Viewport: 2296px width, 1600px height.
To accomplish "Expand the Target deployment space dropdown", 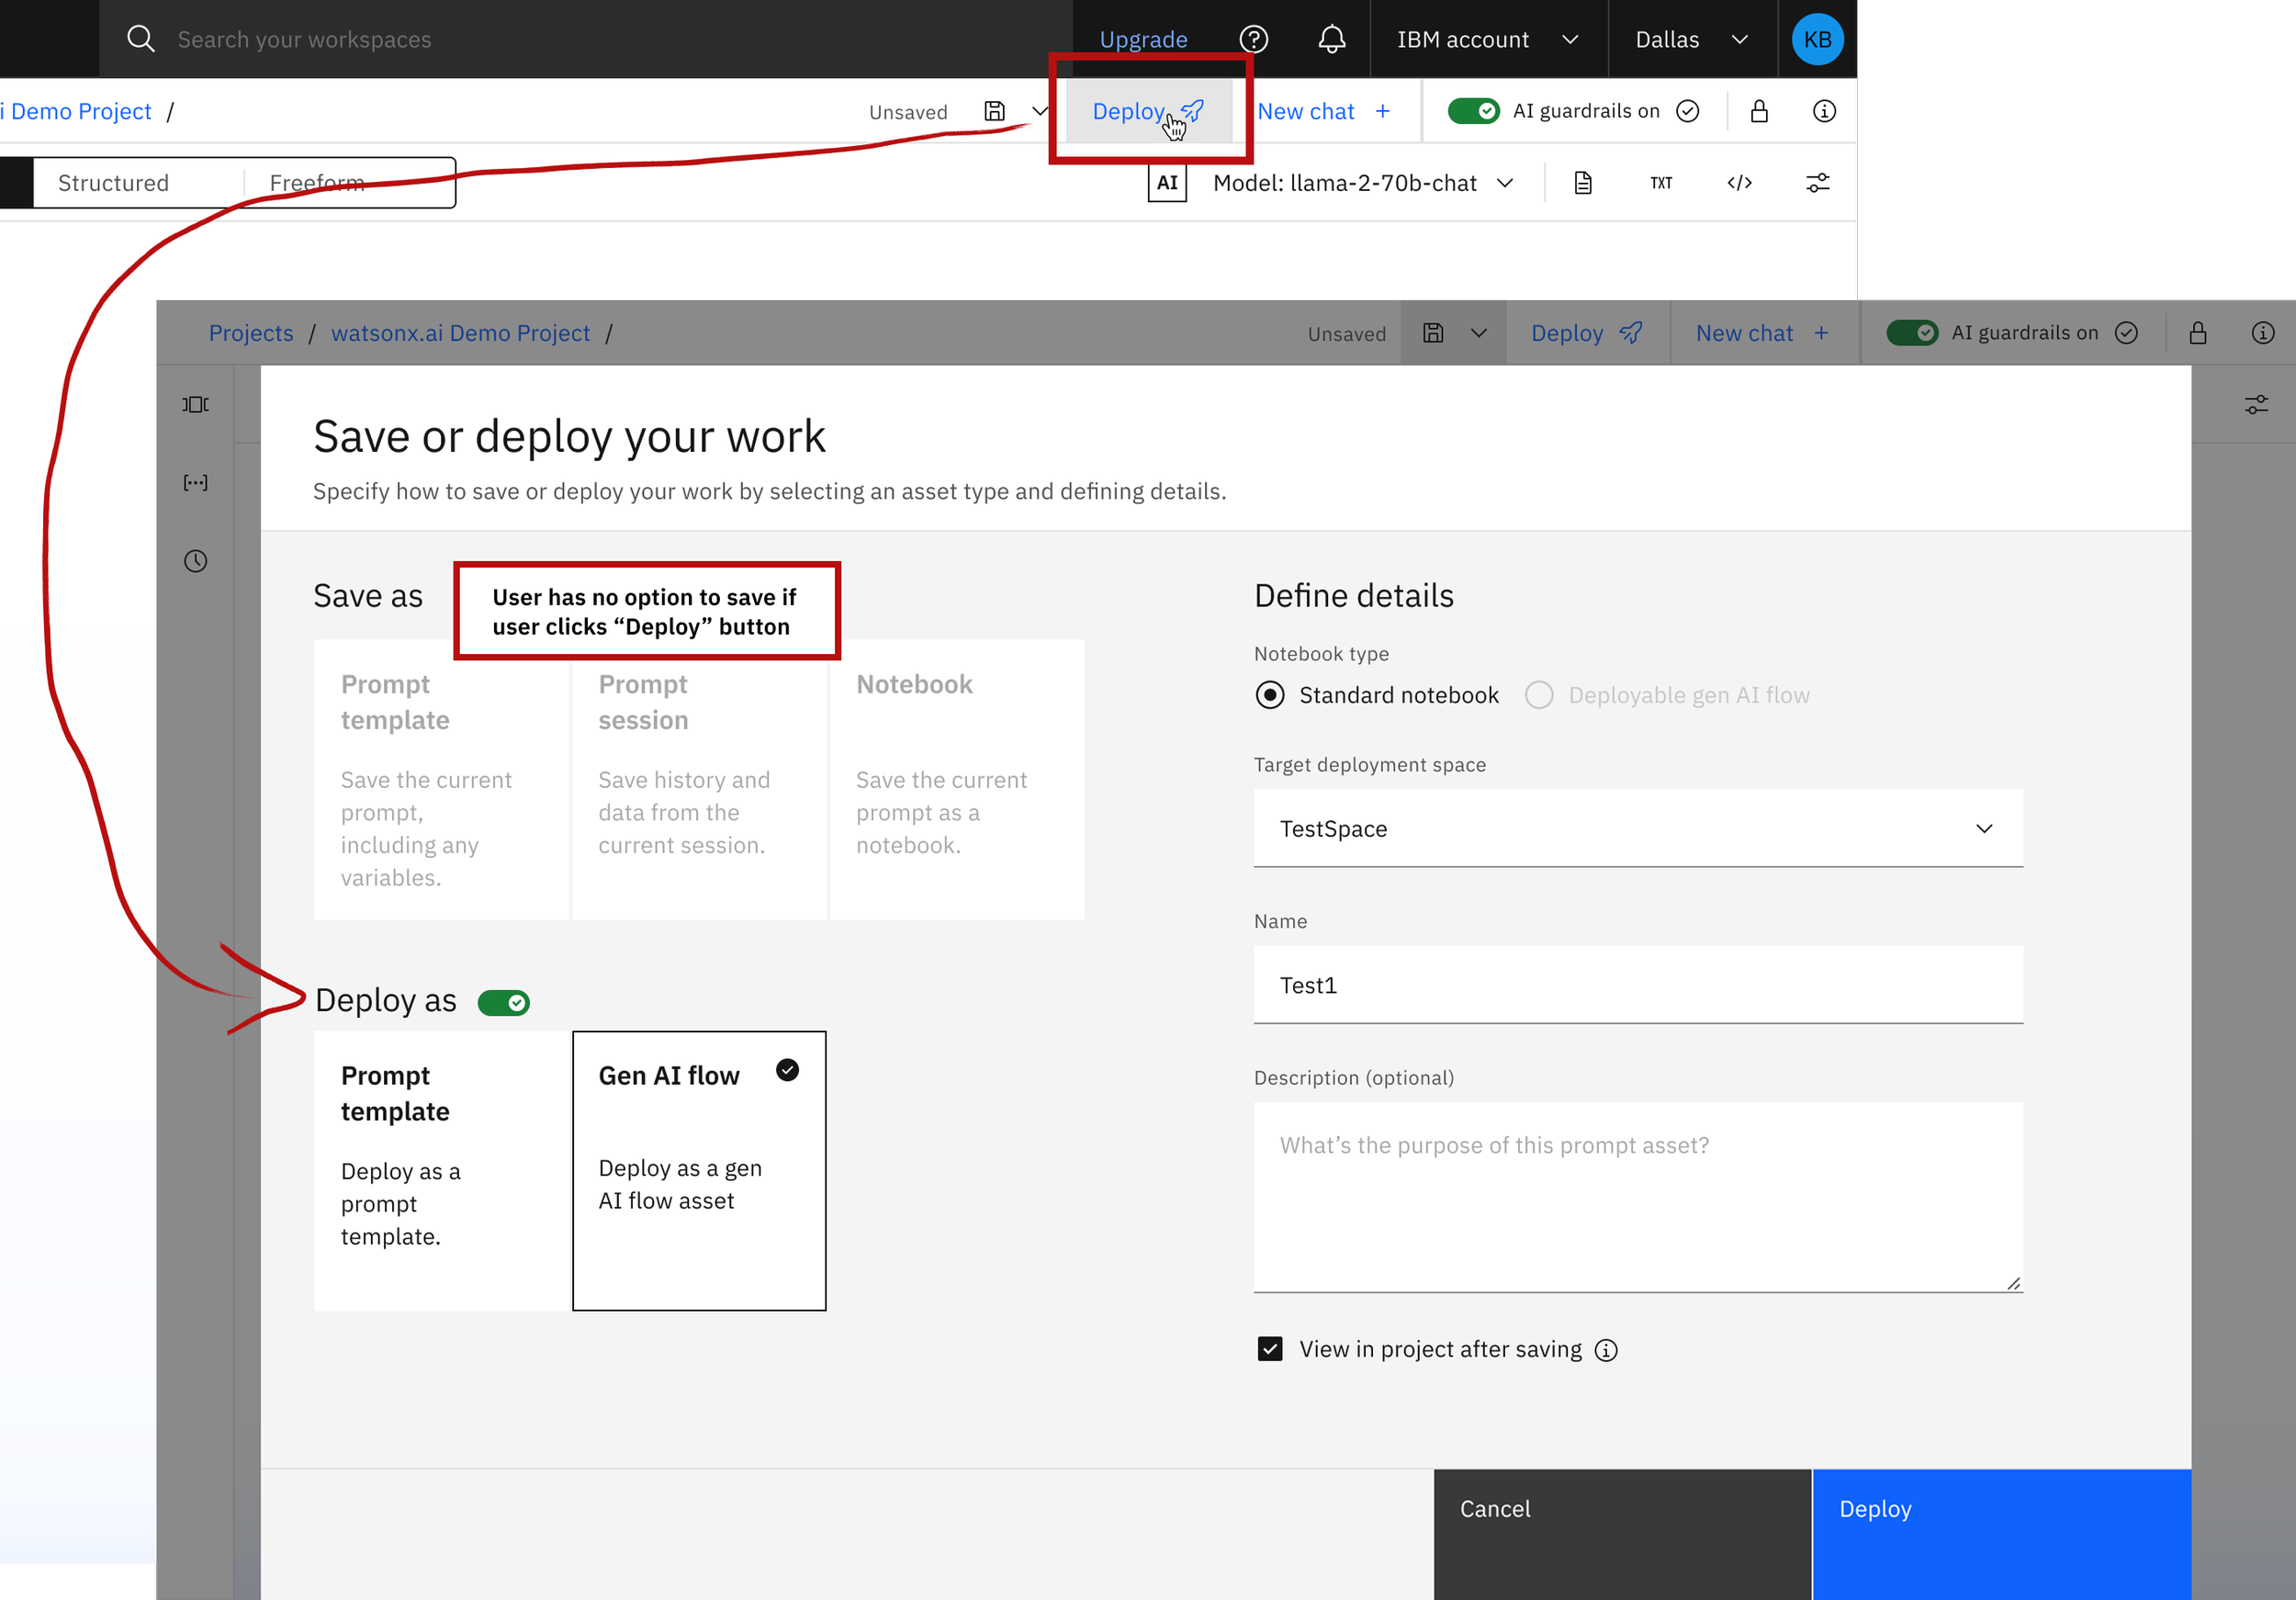I will [1637, 828].
